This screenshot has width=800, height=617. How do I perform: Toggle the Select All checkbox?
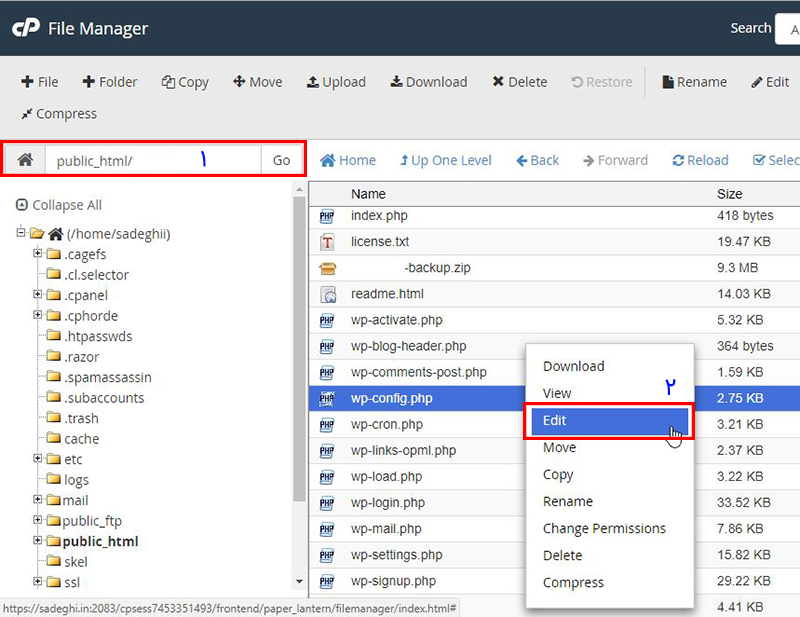click(x=759, y=160)
